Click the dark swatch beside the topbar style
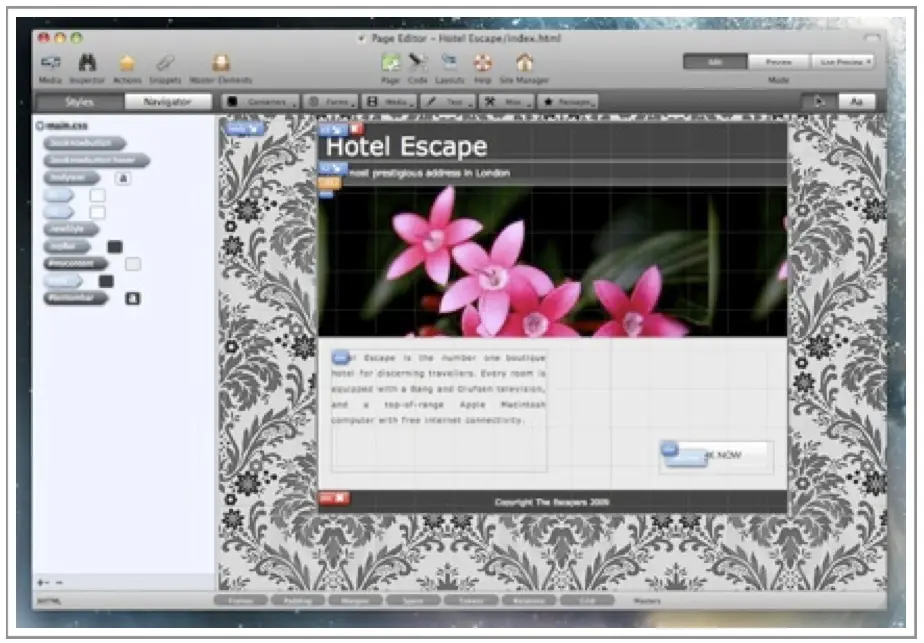The image size is (924, 643). 115,246
